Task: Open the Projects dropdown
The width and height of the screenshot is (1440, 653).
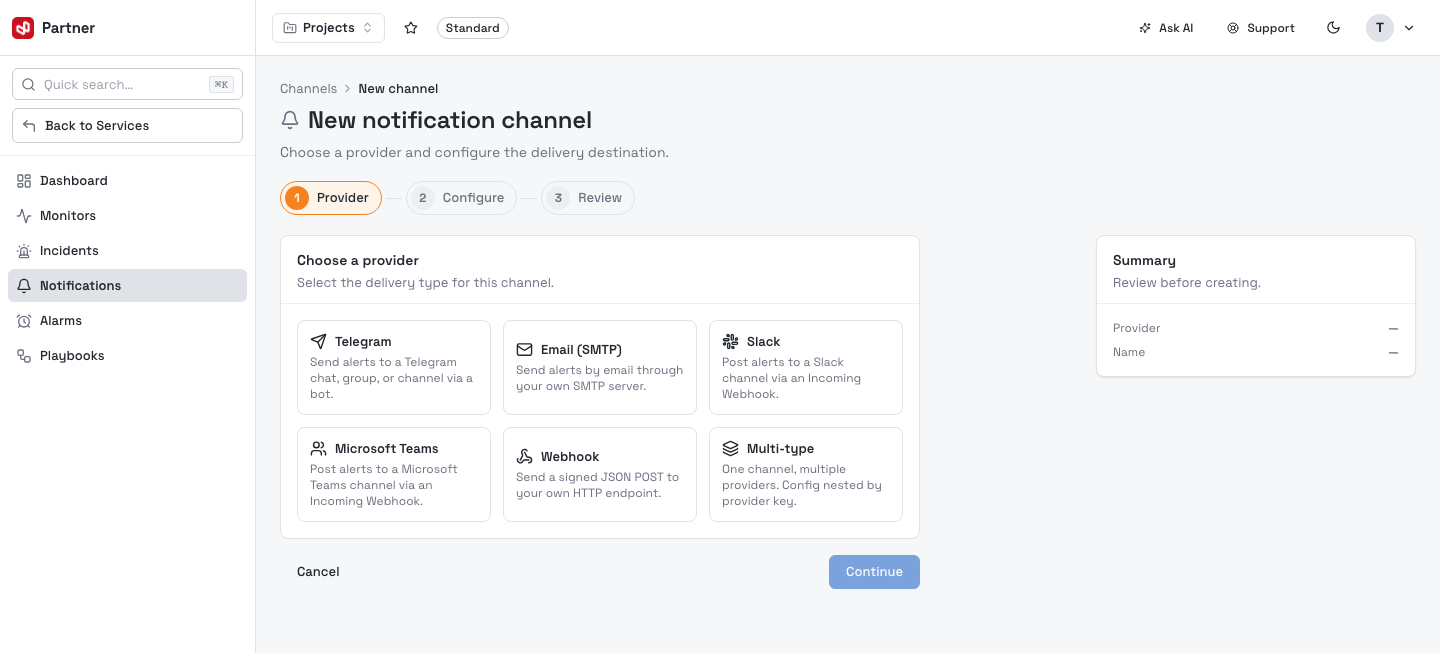Action: 328,28
